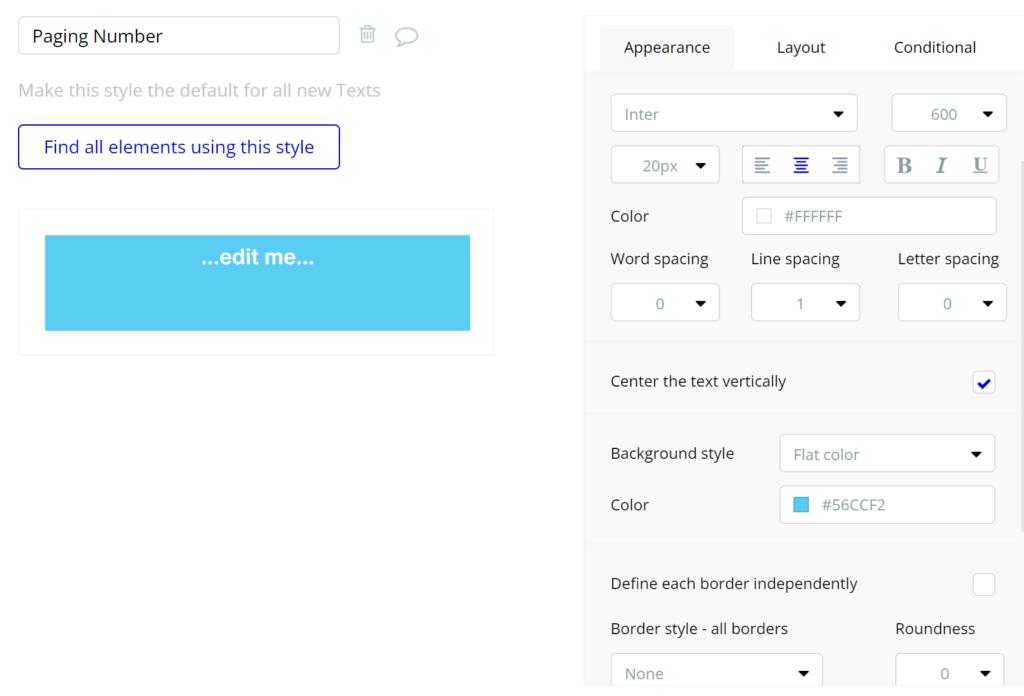Open the Line spacing dropdown
This screenshot has height=696, width=1024.
click(805, 302)
